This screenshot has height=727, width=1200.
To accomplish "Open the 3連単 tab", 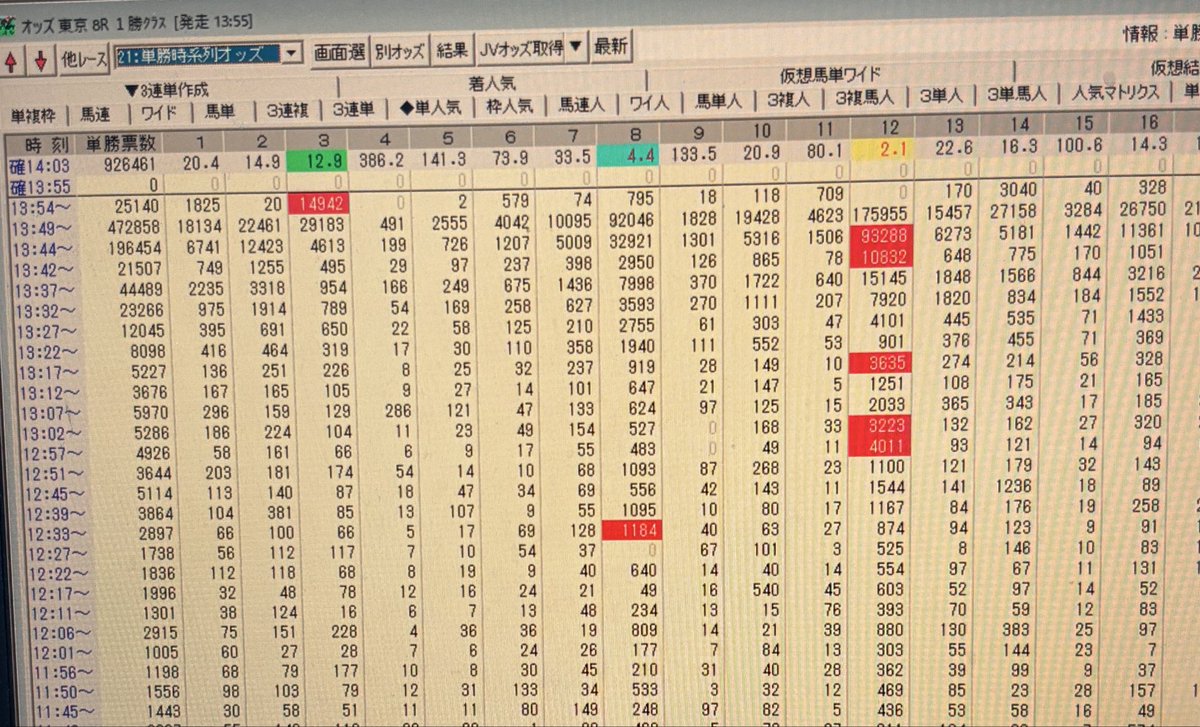I will point(353,109).
